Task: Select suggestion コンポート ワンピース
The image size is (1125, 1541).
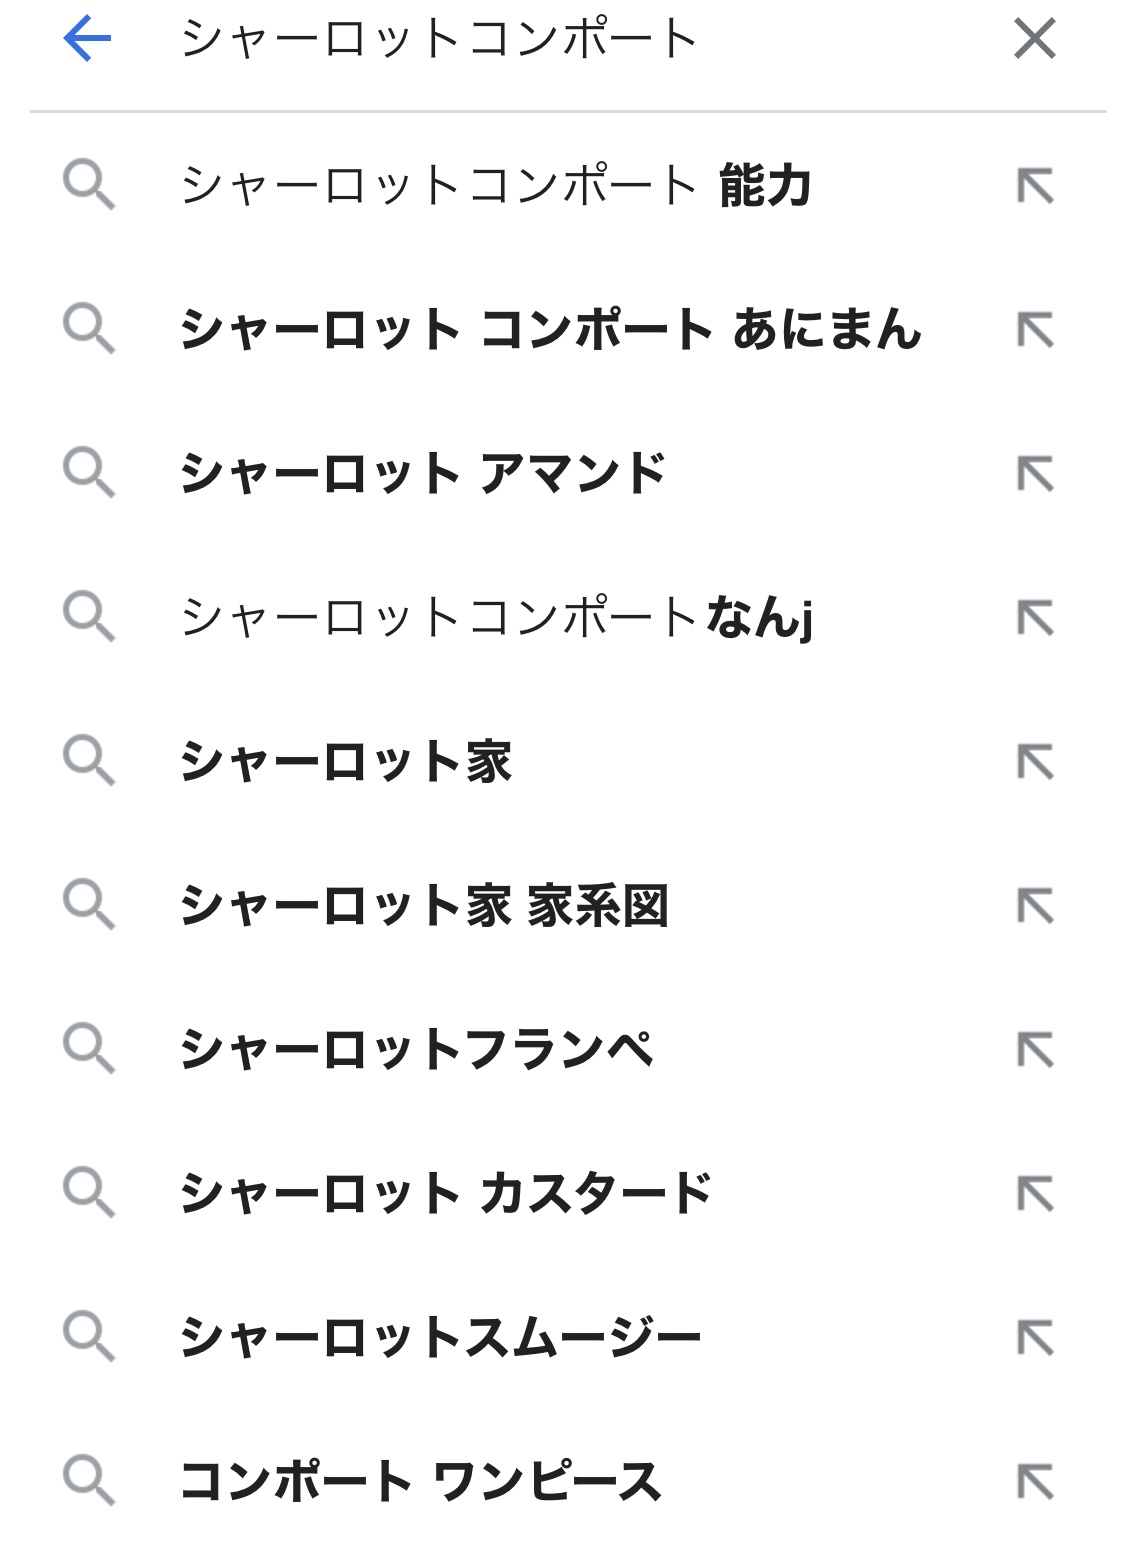Action: click(420, 1482)
